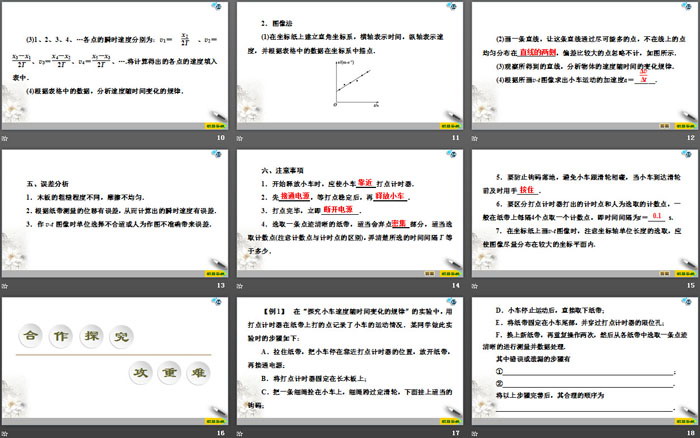This screenshot has height=438, width=700.
Task: Select the slide 10 thumbnail with velocity formulas
Action: pos(115,66)
